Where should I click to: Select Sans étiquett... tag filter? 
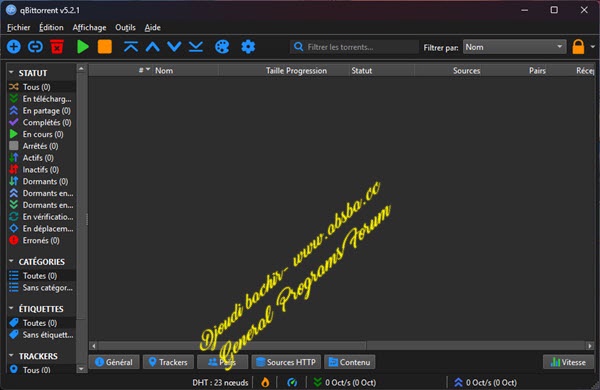41,335
